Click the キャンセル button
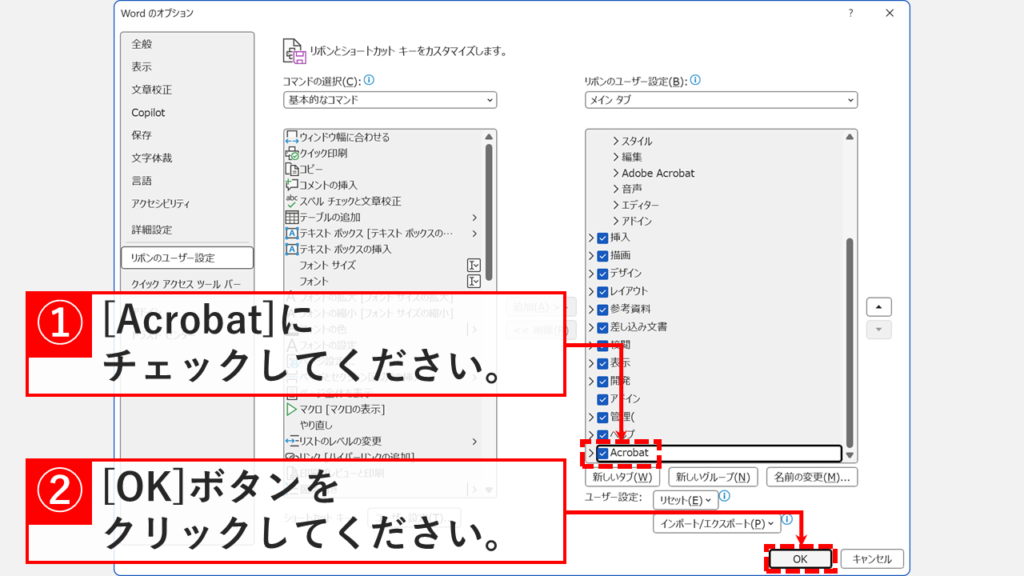The height and width of the screenshot is (576, 1024). [x=872, y=559]
